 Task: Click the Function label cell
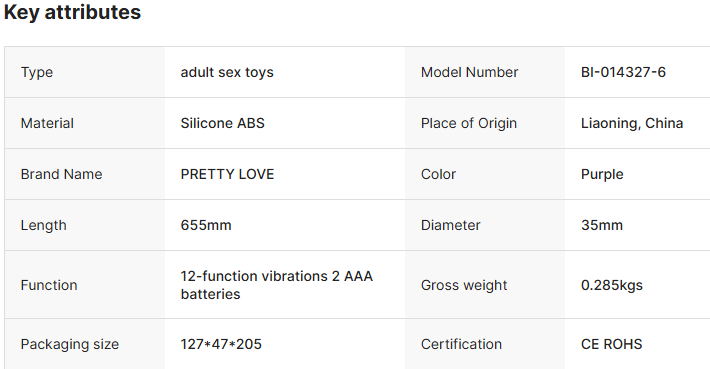(85, 285)
